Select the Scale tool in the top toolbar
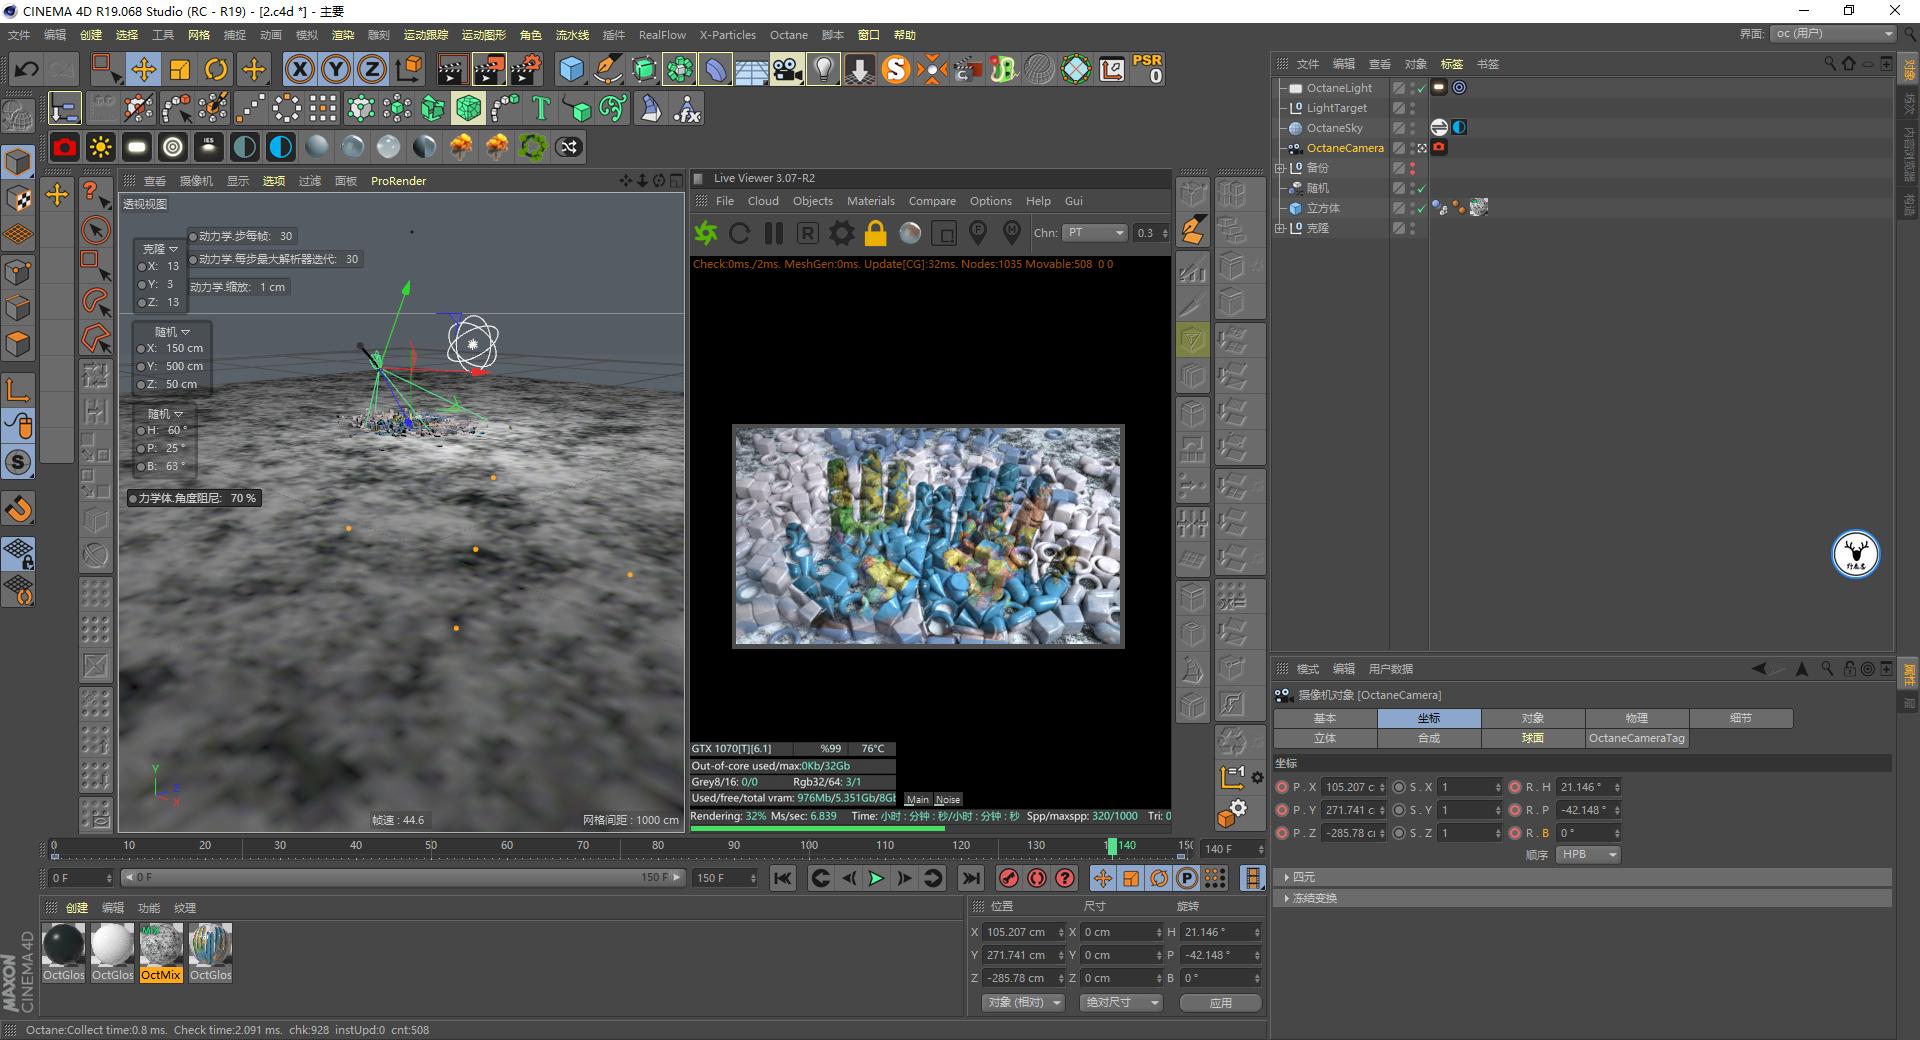 (180, 69)
